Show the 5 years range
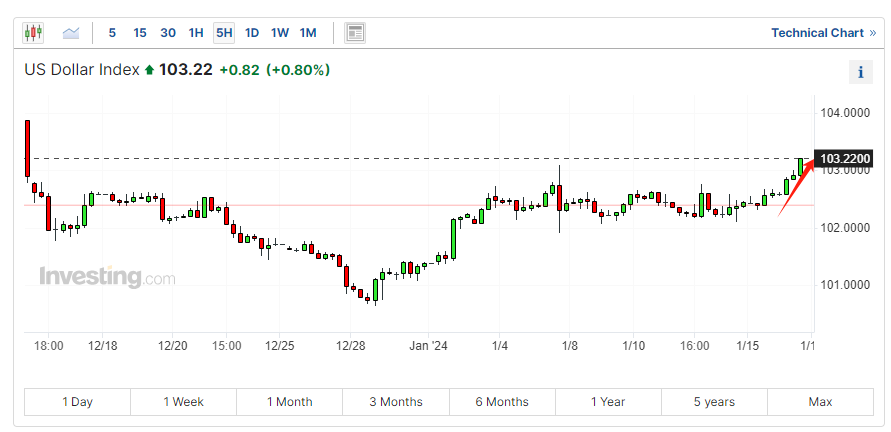Viewport: 891px width, 432px height. coord(714,402)
